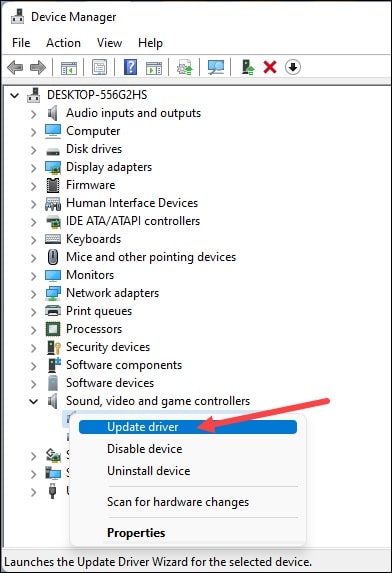Select the Processors tree item

[x=94, y=329]
